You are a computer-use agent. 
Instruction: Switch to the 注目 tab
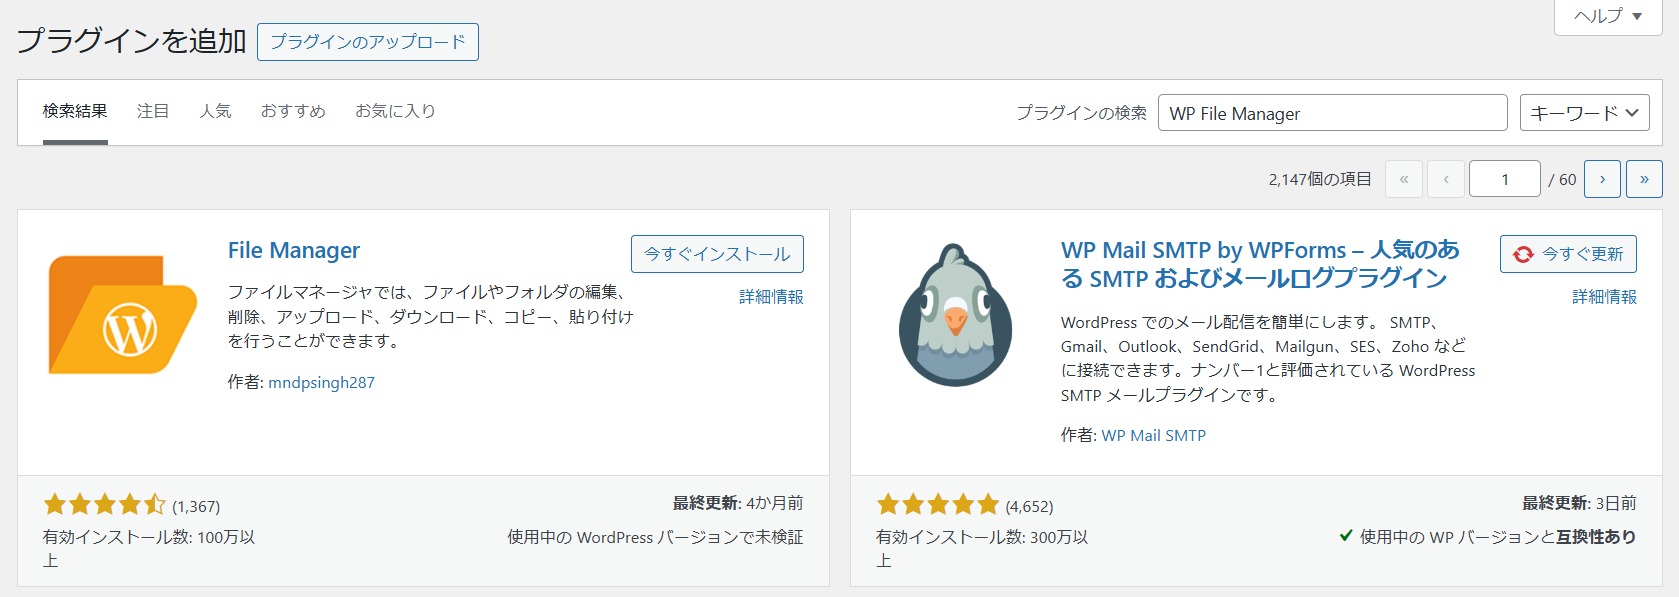pyautogui.click(x=152, y=111)
